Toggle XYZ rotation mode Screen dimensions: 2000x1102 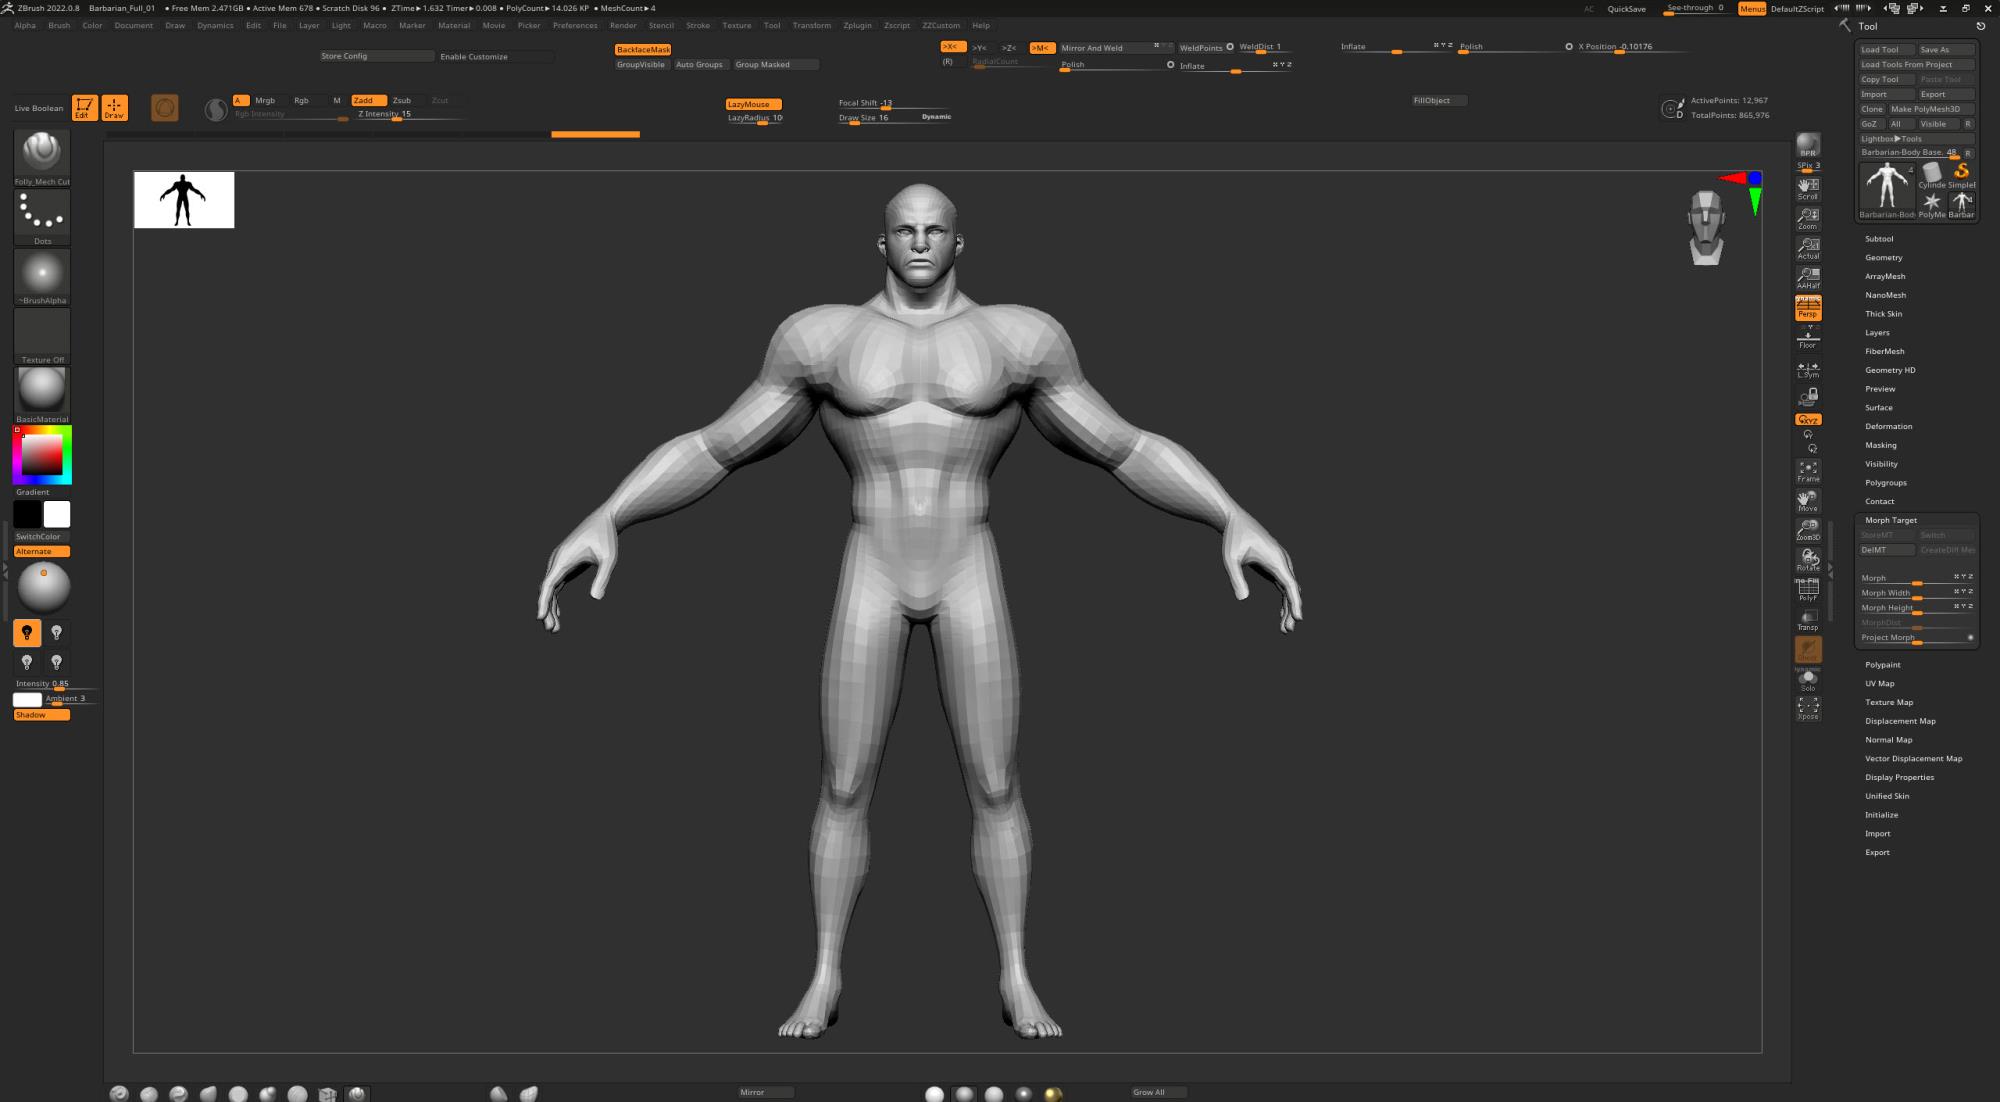(1808, 420)
